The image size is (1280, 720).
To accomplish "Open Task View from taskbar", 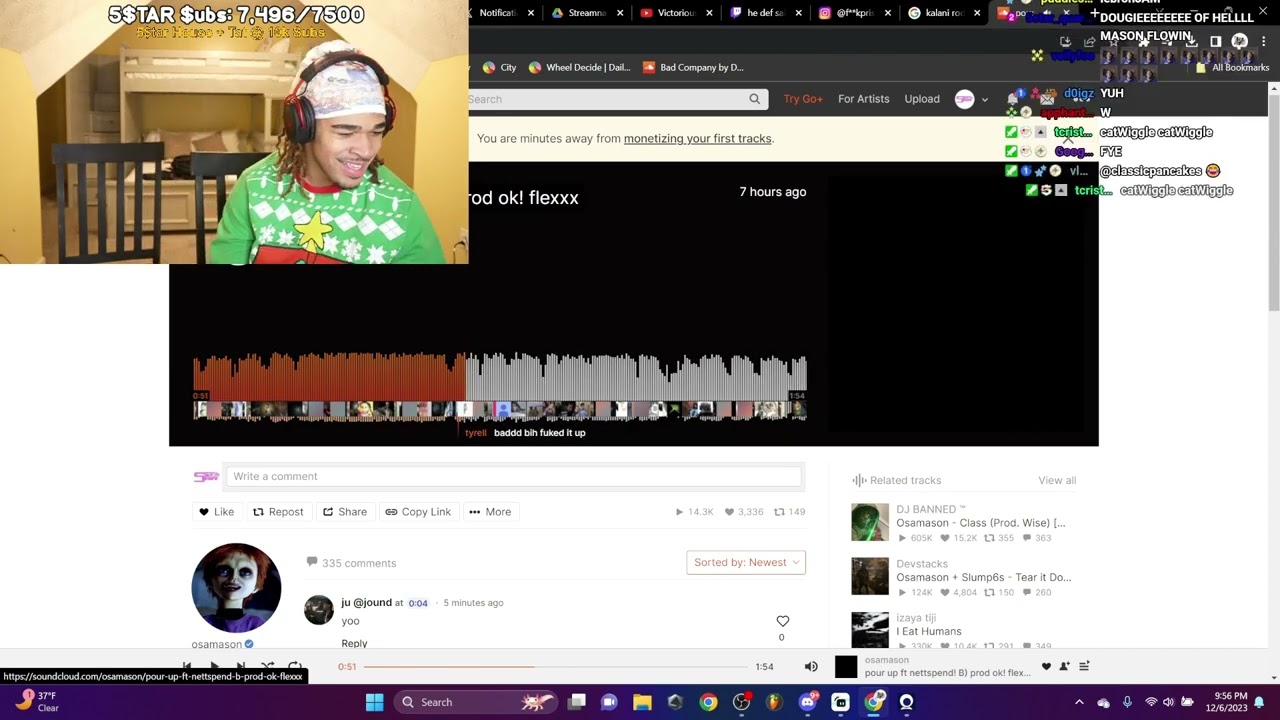I will [x=577, y=702].
